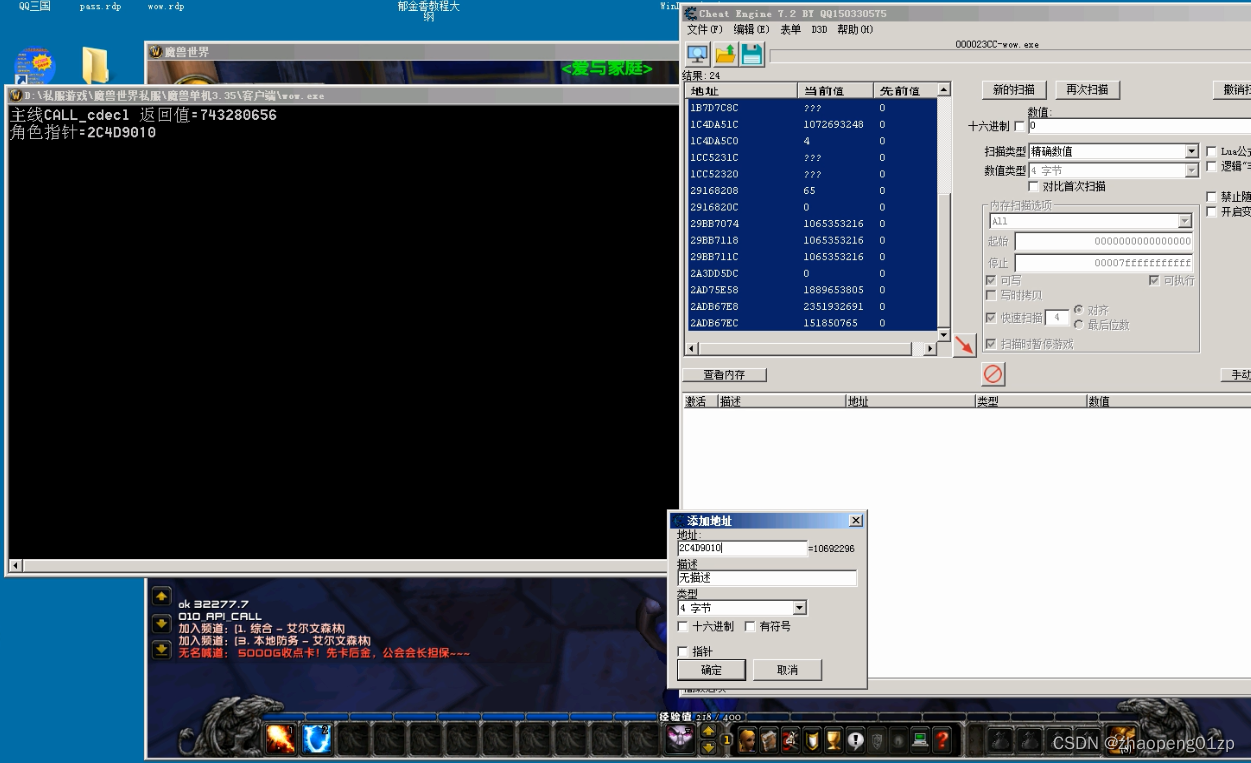Click the 新的扫描 button
This screenshot has height=763, width=1251.
[x=1014, y=90]
